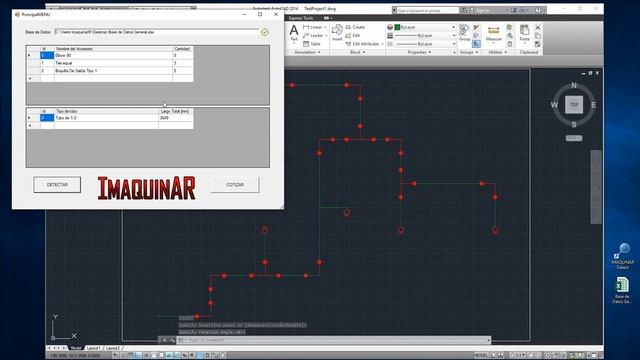The width and height of the screenshot is (640, 360).
Task: Click the Help question mark icon
Action: pos(538,10)
